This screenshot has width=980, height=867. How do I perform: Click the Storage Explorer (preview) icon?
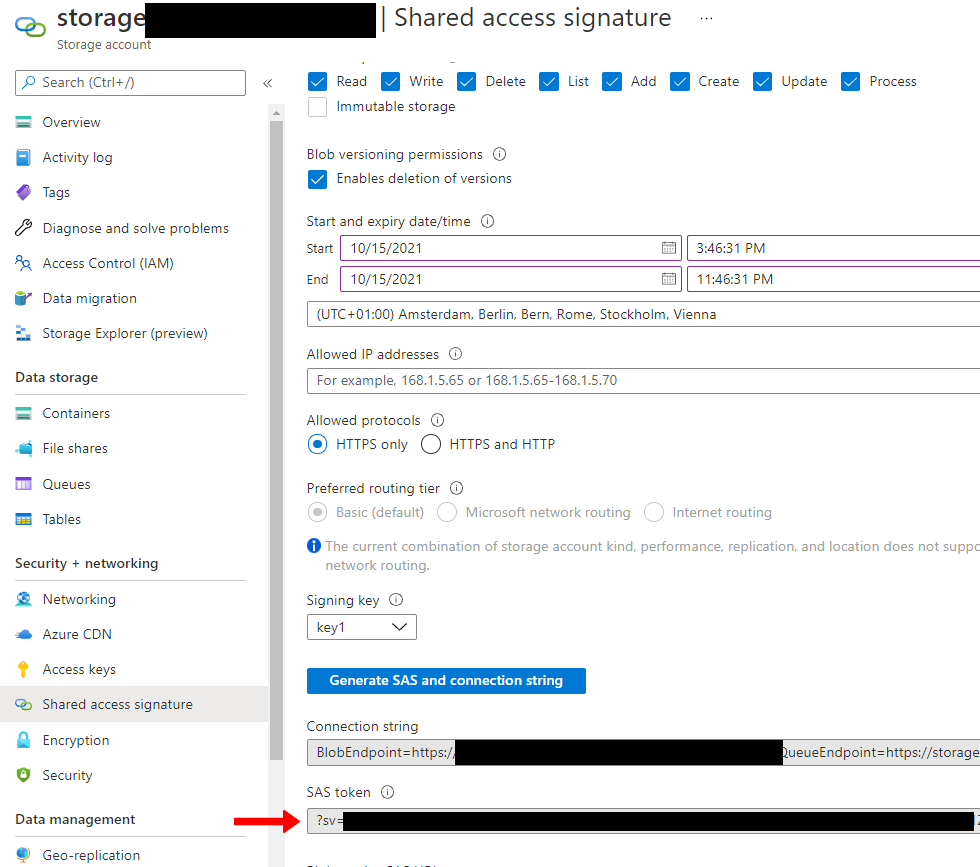pos(23,333)
